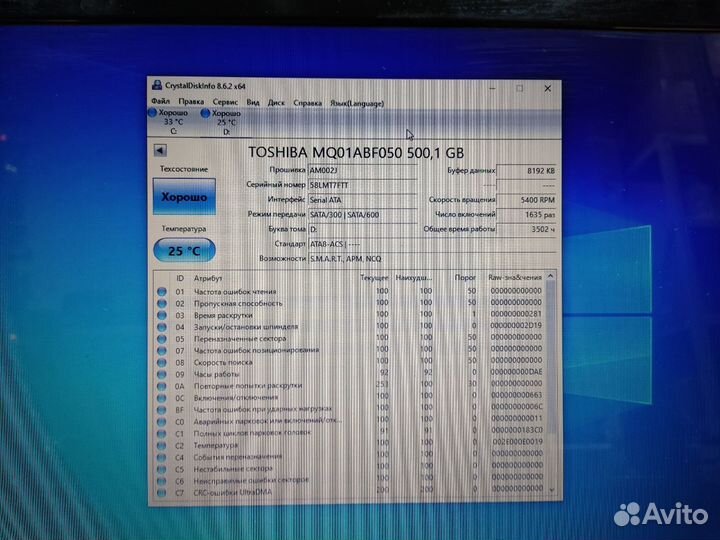Click status icon of attribute 02
Viewport: 720px width, 540px height.
tap(162, 304)
